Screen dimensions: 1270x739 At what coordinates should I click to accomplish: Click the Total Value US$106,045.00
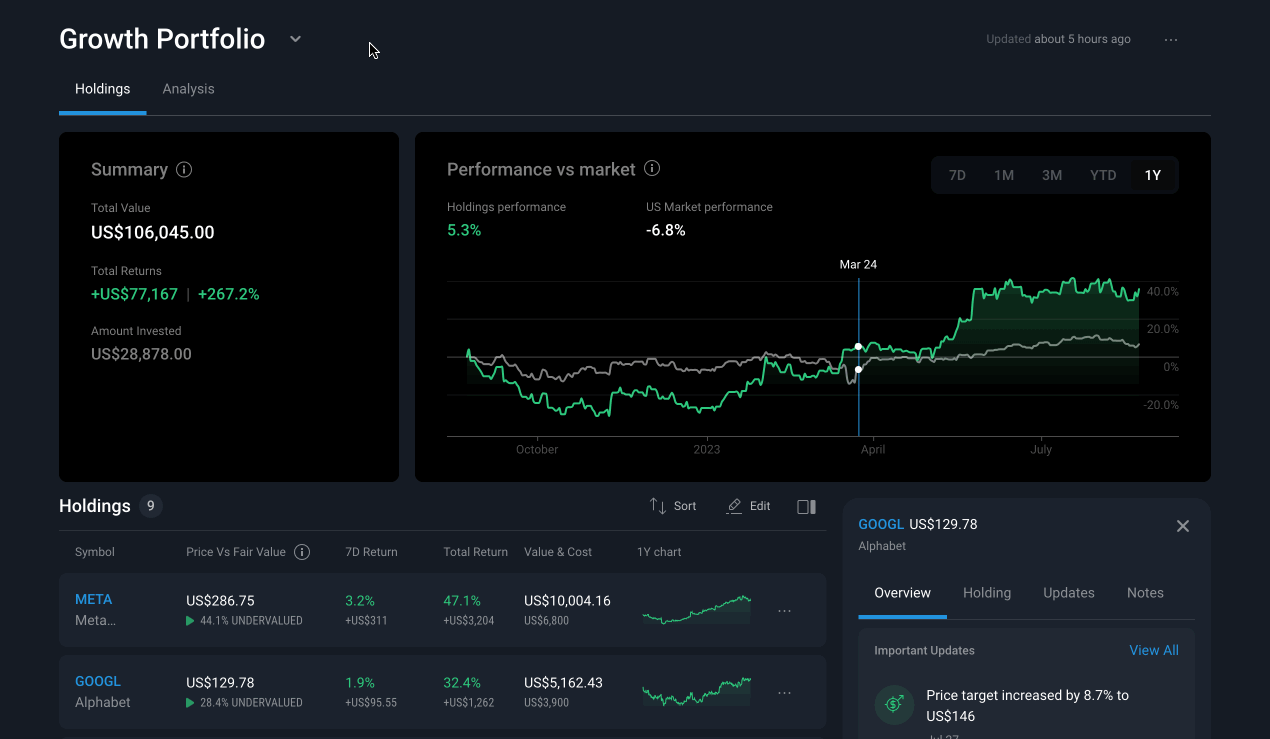[153, 233]
